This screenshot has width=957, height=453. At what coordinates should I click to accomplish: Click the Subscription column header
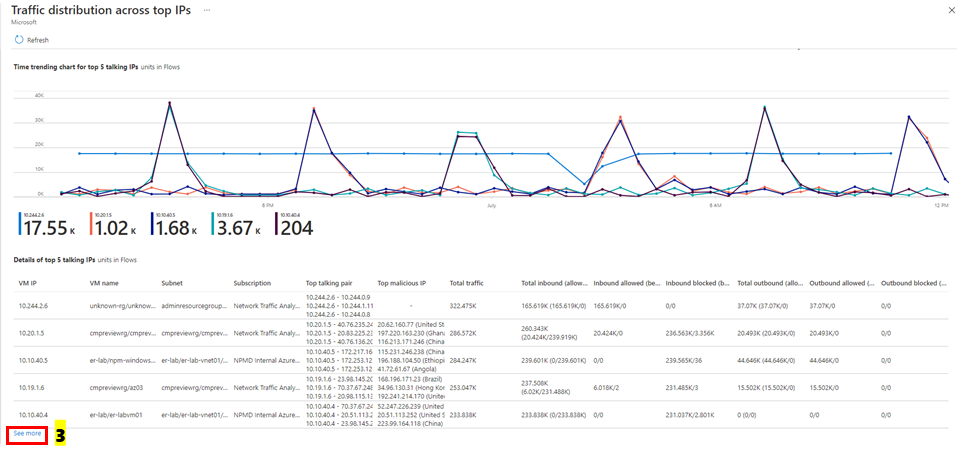pyautogui.click(x=252, y=284)
